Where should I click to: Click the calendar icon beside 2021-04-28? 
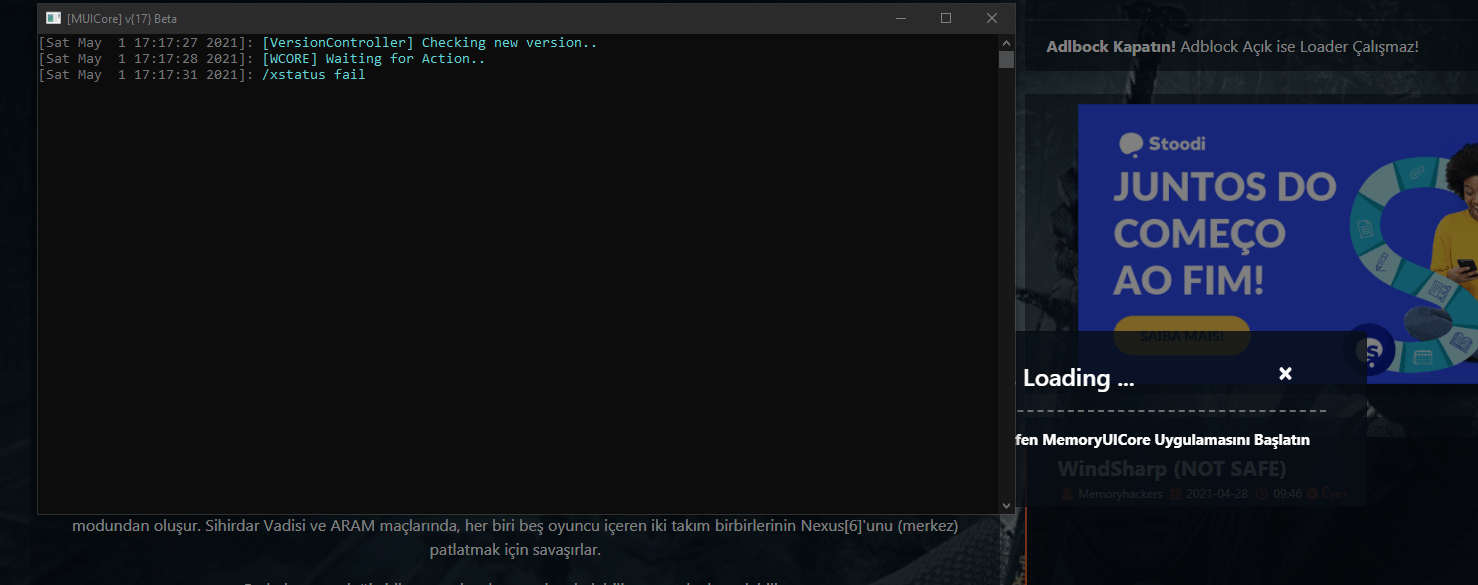pyautogui.click(x=1176, y=494)
